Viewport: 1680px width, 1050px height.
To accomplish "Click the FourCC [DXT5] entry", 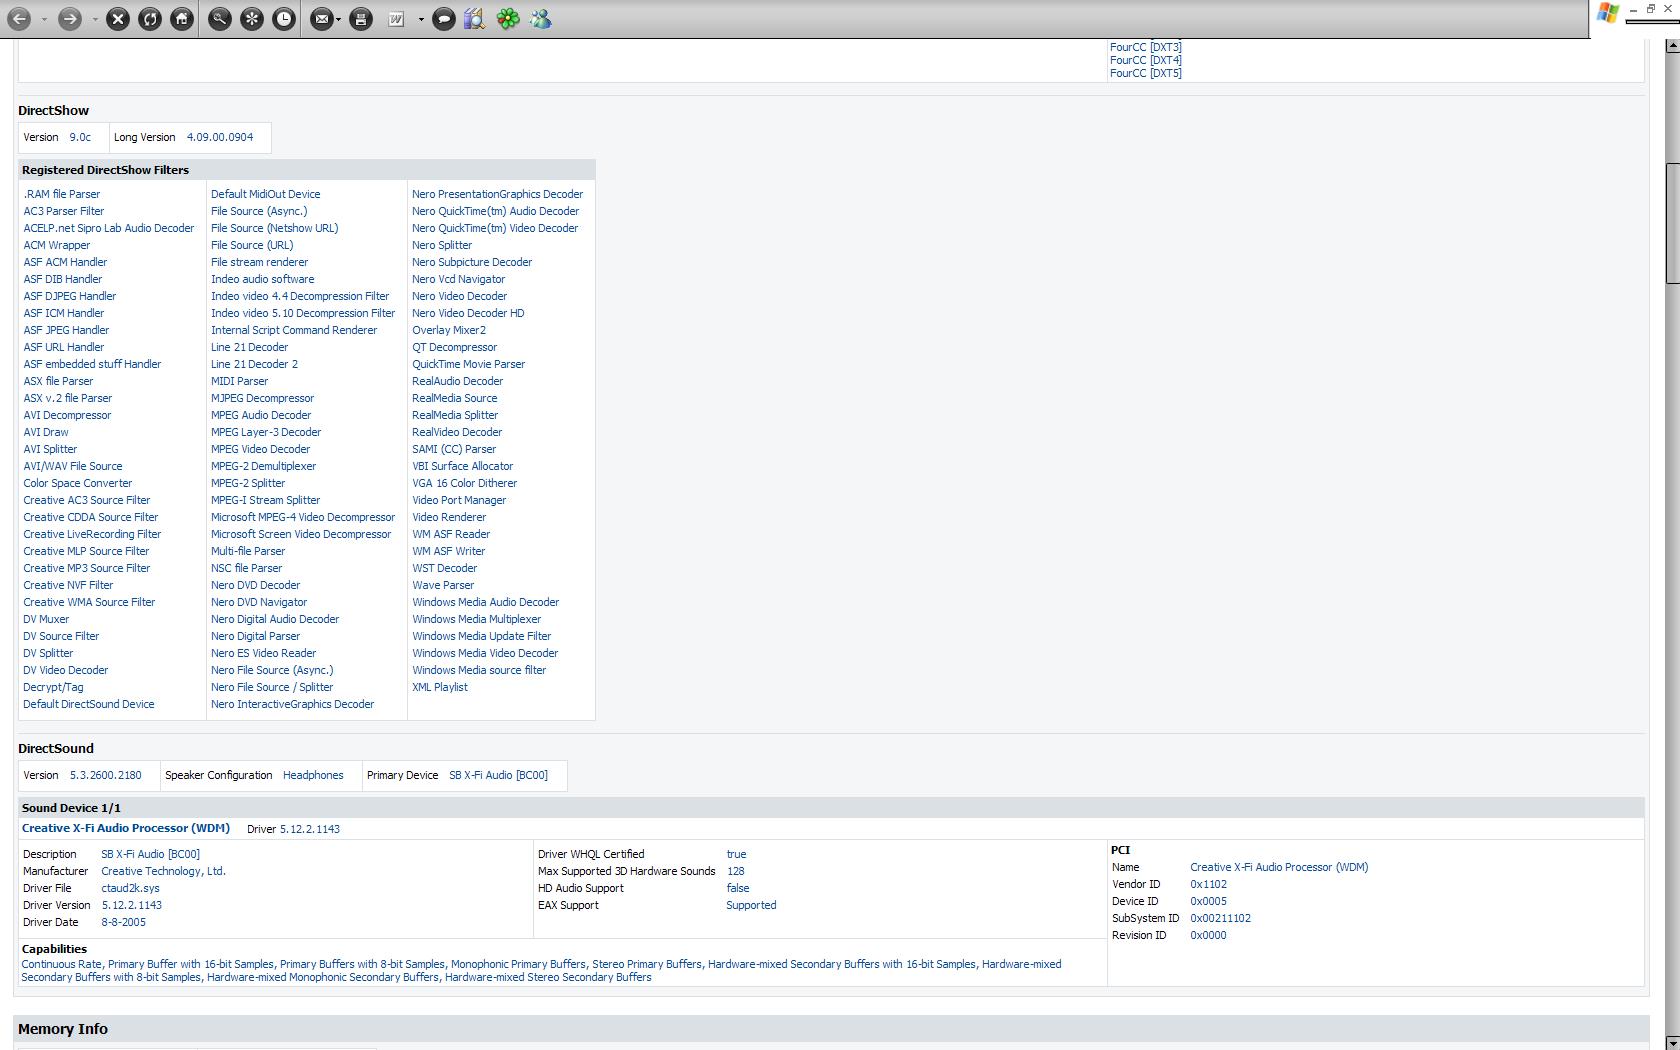I will 1145,73.
